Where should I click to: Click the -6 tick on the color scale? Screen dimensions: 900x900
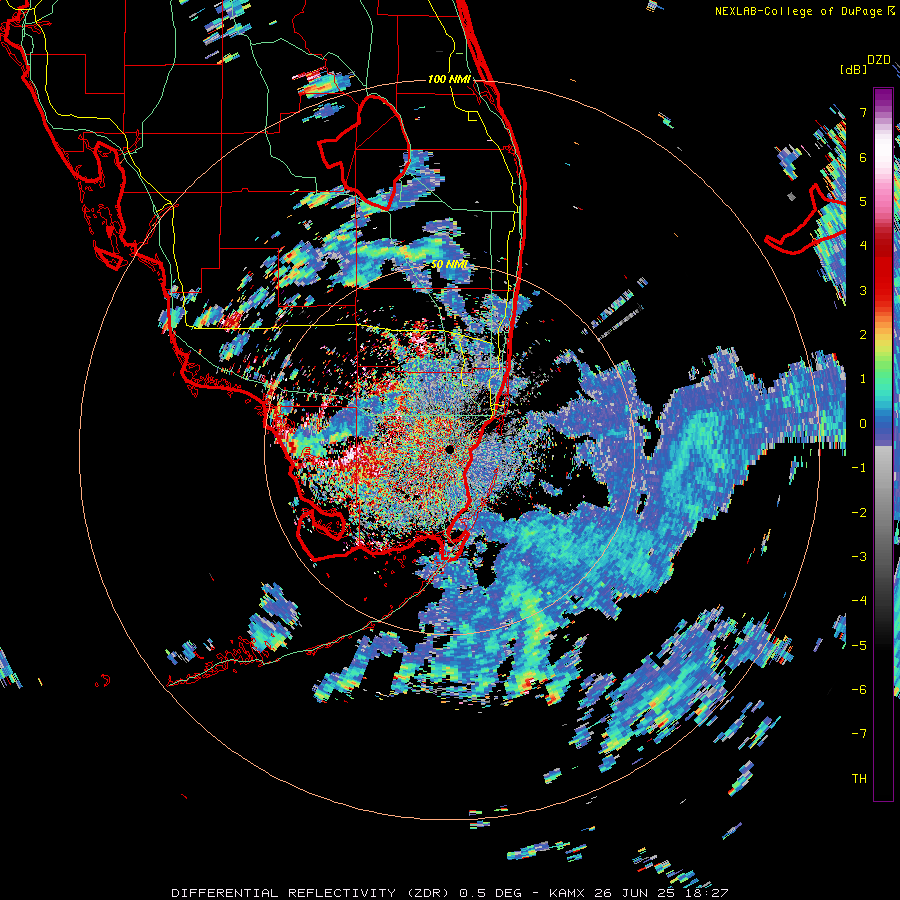click(x=859, y=689)
